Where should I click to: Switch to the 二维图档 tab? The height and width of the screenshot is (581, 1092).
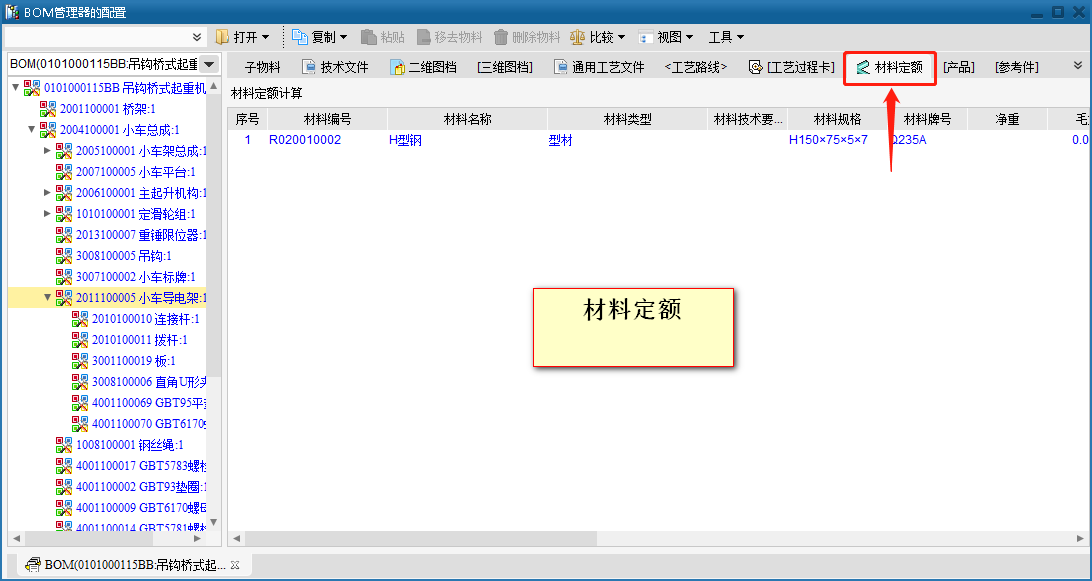(x=423, y=68)
